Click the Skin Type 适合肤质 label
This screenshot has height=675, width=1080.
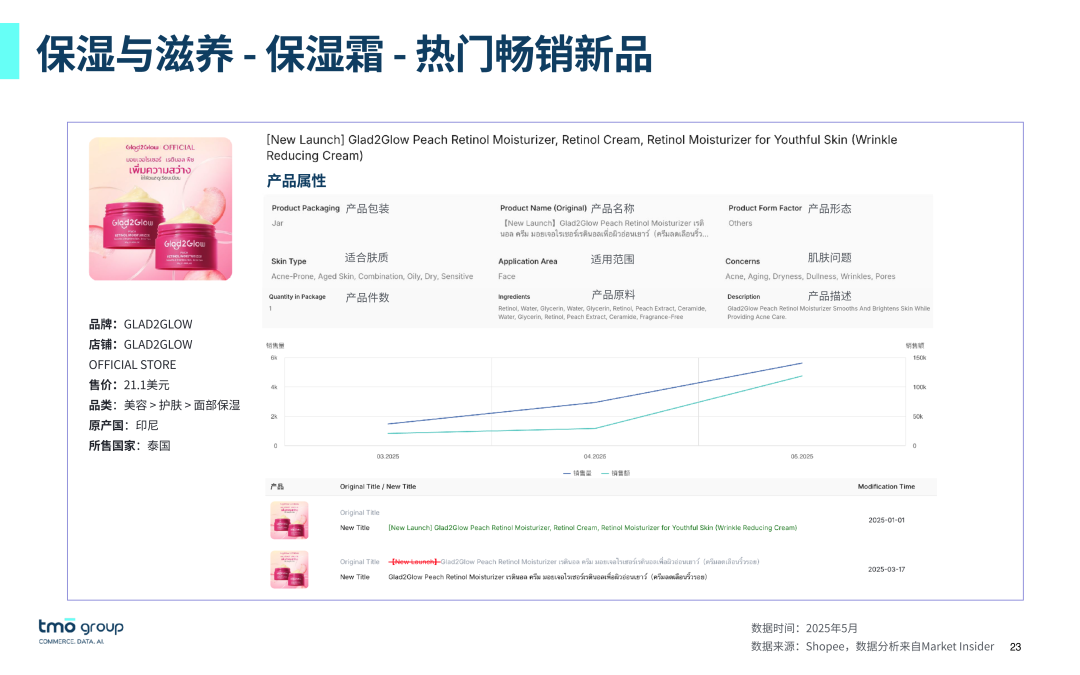pos(330,258)
